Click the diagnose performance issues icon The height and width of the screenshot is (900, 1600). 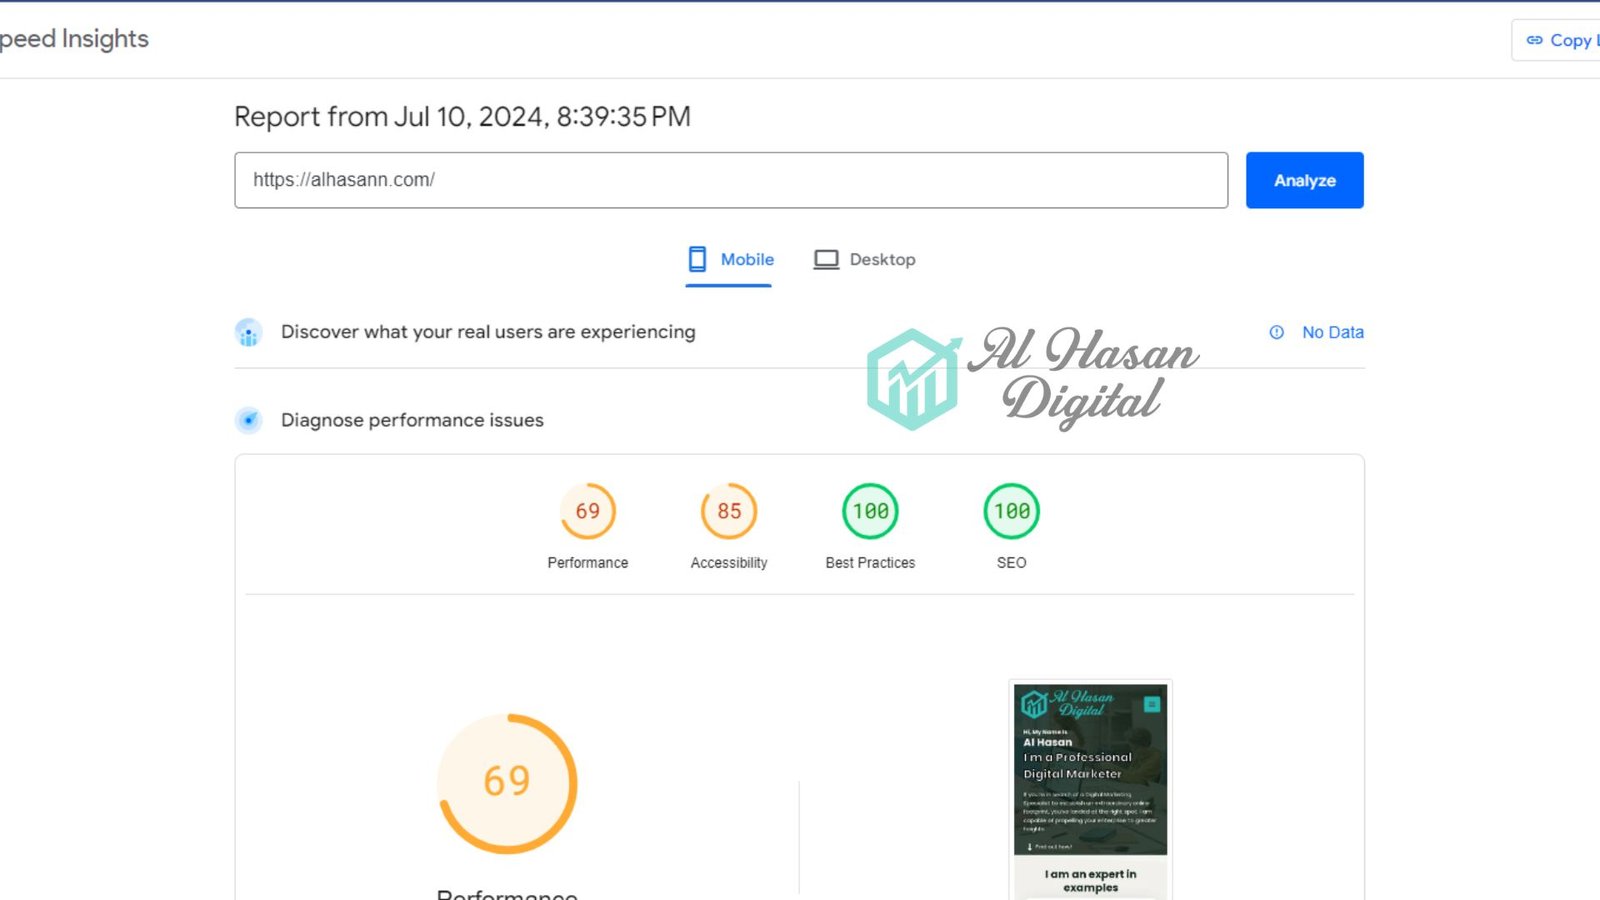click(x=249, y=420)
